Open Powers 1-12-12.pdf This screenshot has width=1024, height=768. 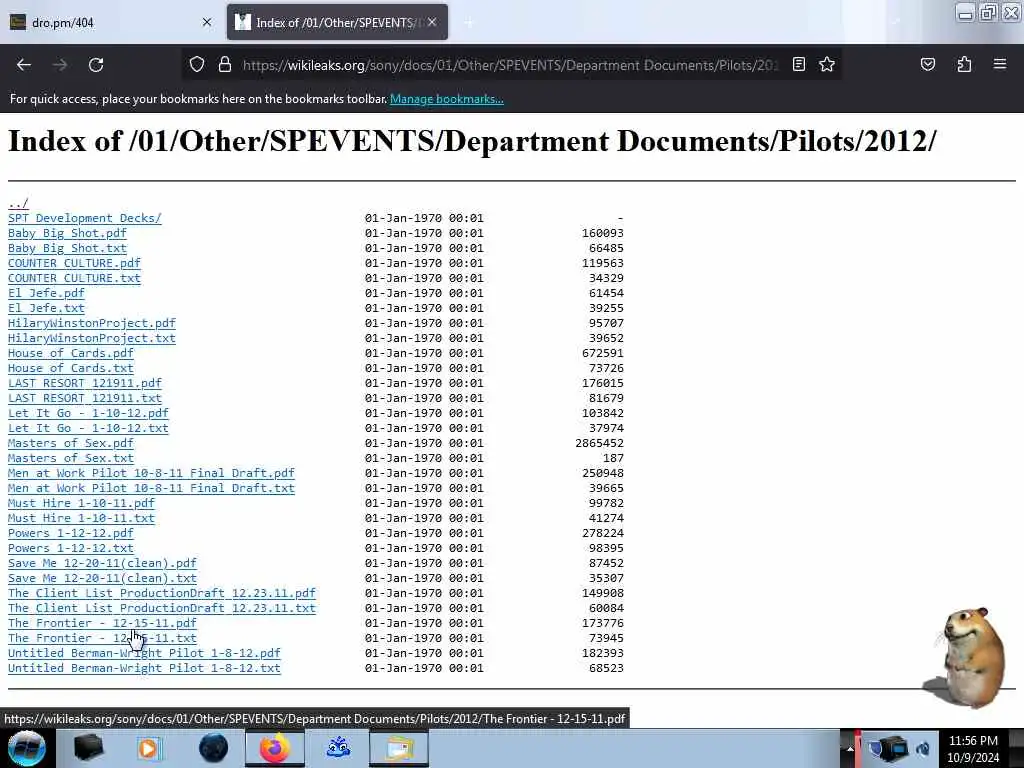[x=71, y=534]
